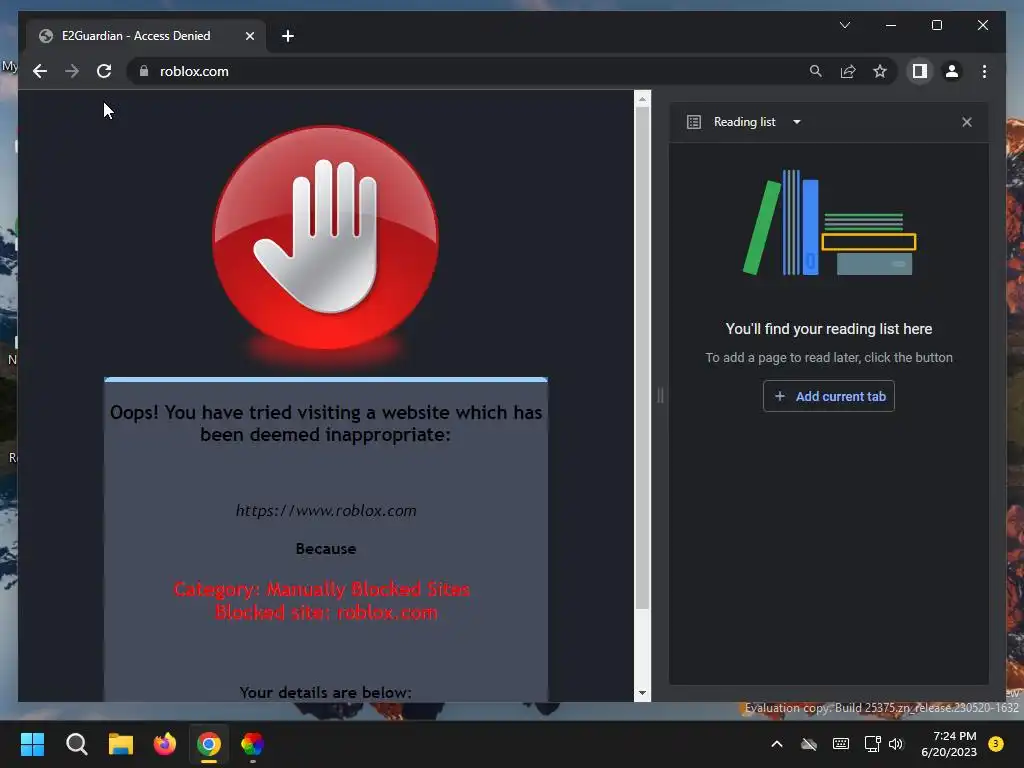This screenshot has height=768, width=1024.
Task: Expand the tab search chevron
Action: point(844,25)
